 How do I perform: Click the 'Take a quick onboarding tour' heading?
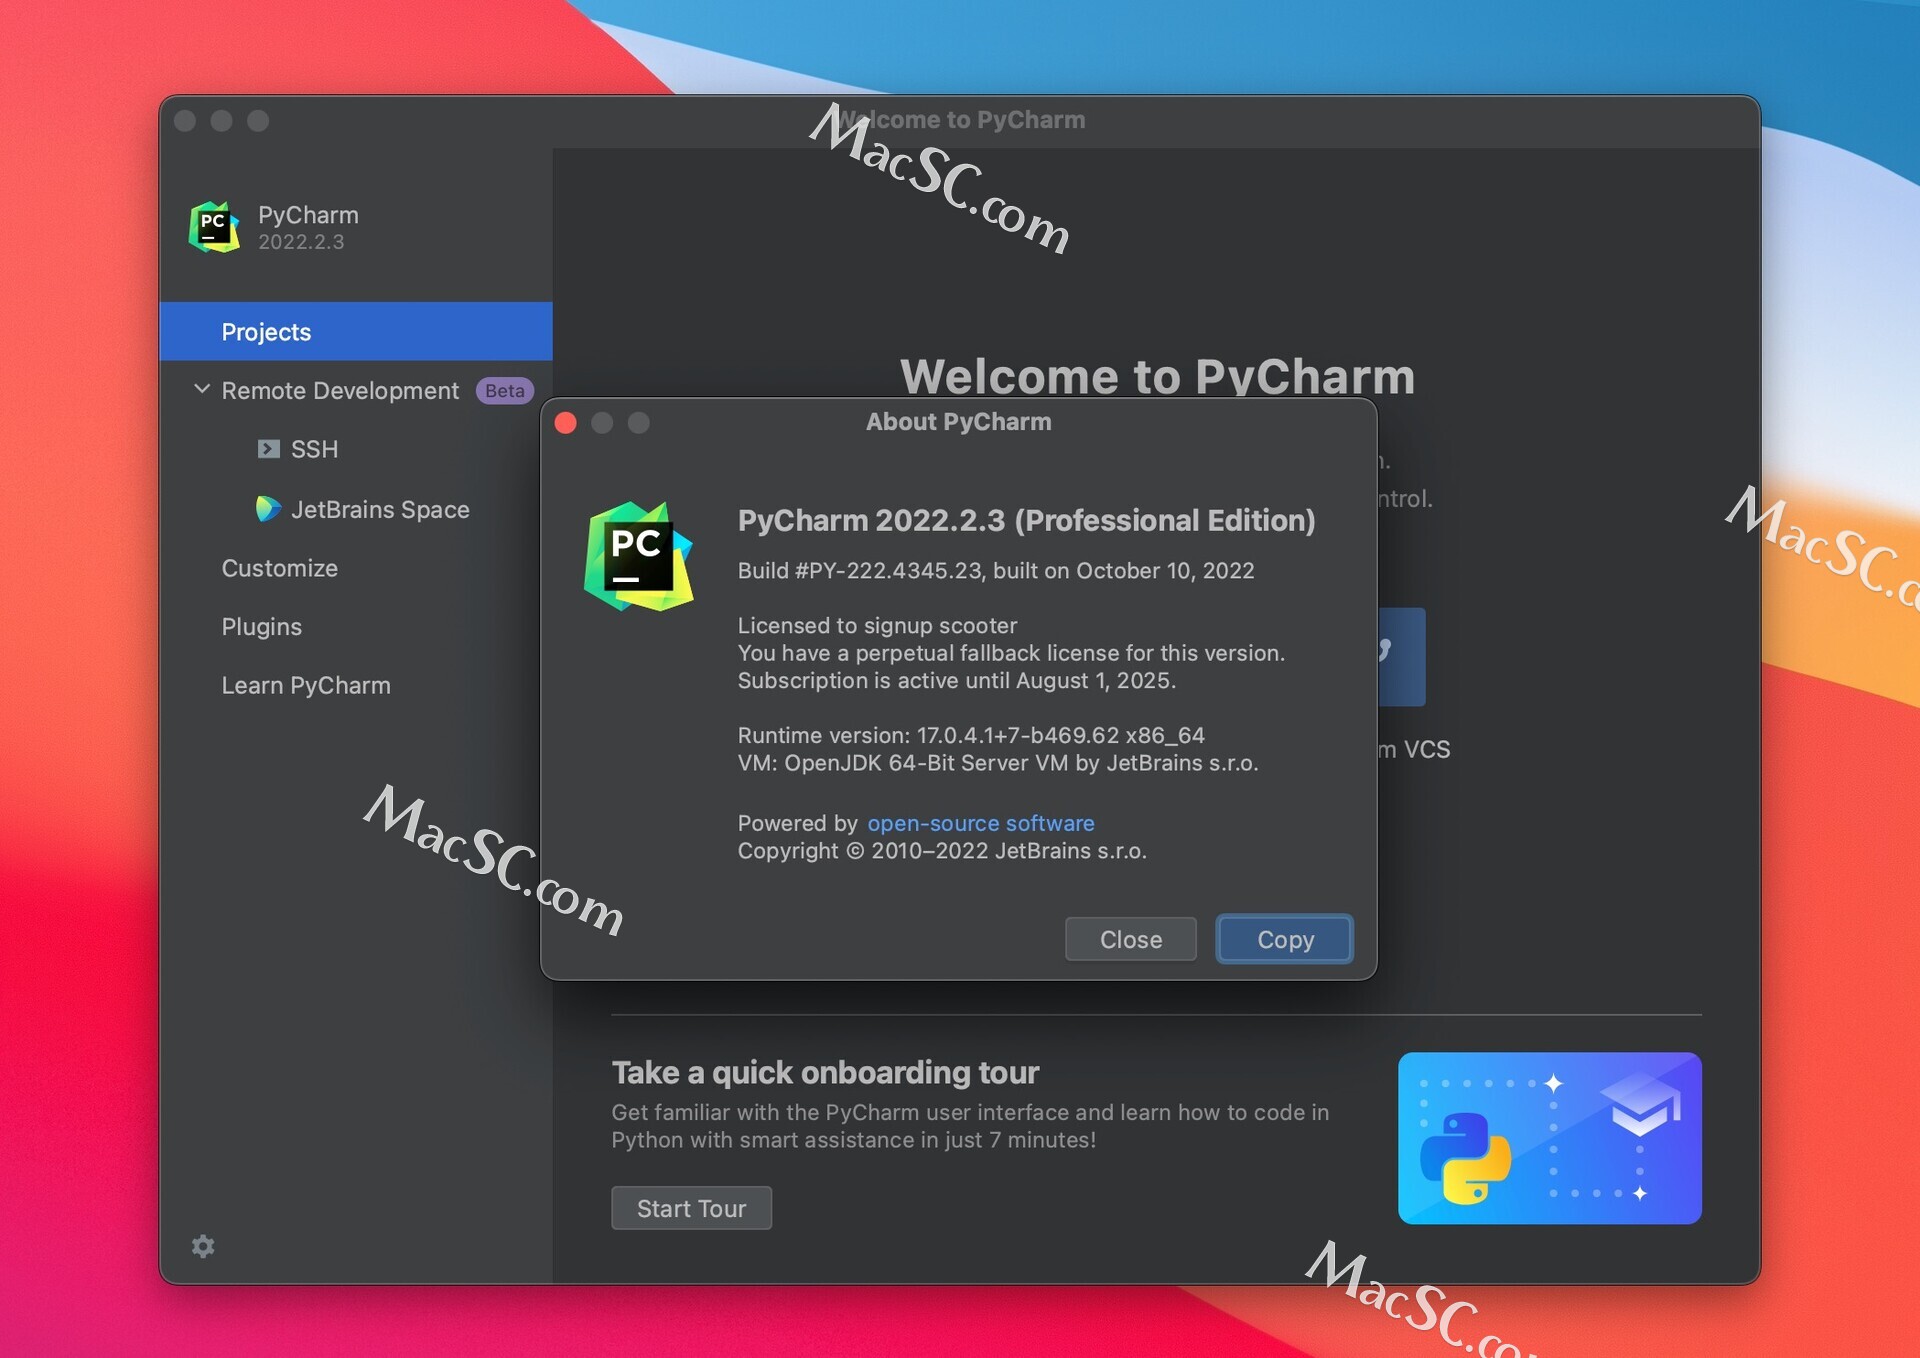tap(825, 1073)
